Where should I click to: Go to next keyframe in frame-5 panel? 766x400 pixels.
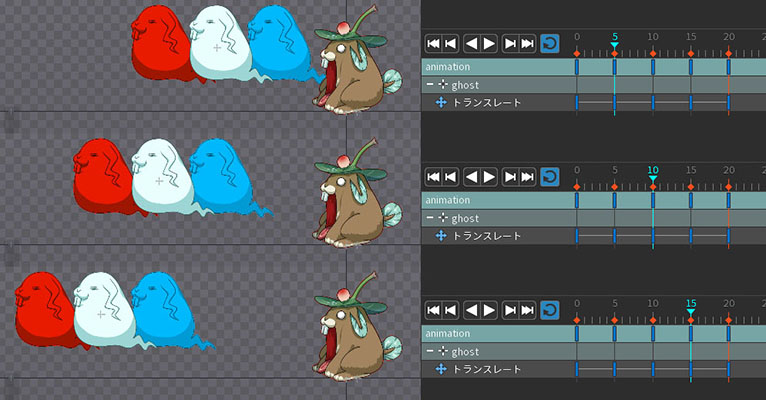[x=510, y=43]
